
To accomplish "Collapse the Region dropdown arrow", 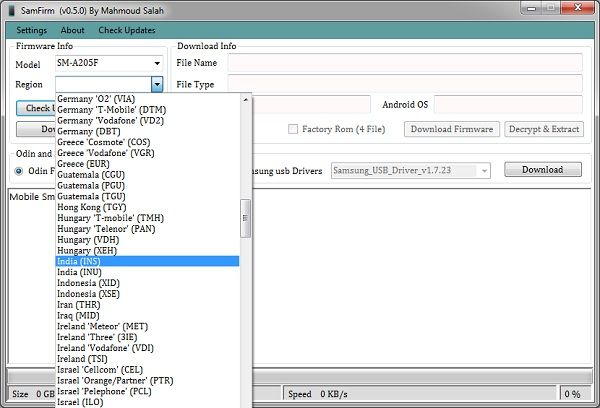I will (157, 84).
